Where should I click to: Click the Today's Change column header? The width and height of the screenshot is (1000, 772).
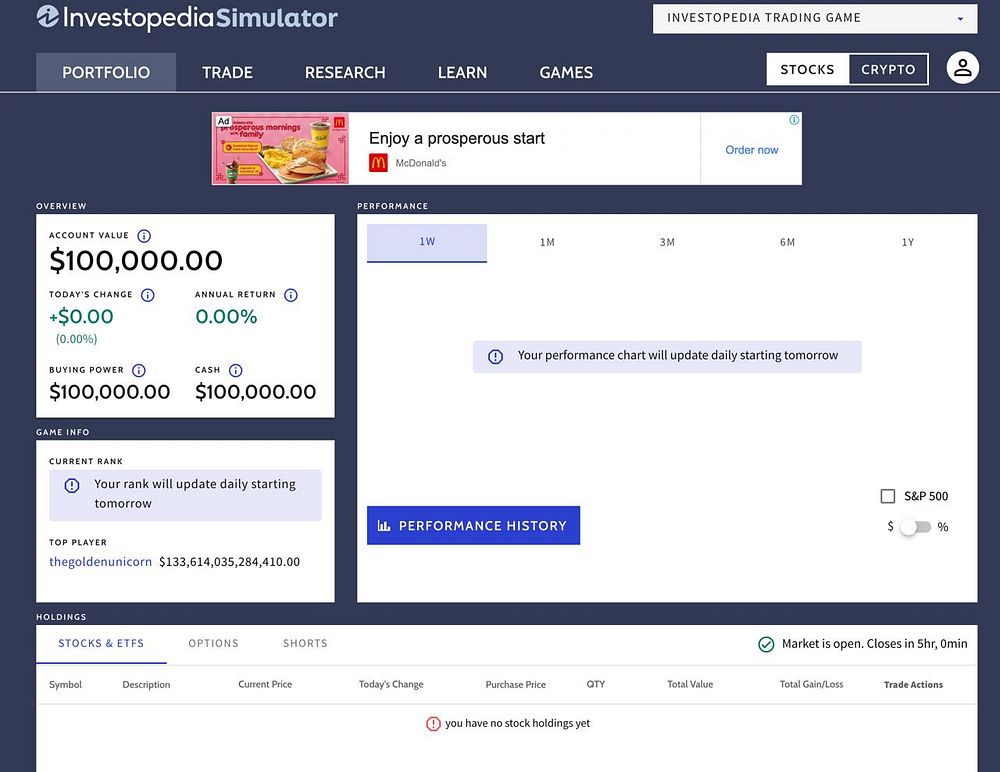(x=391, y=685)
